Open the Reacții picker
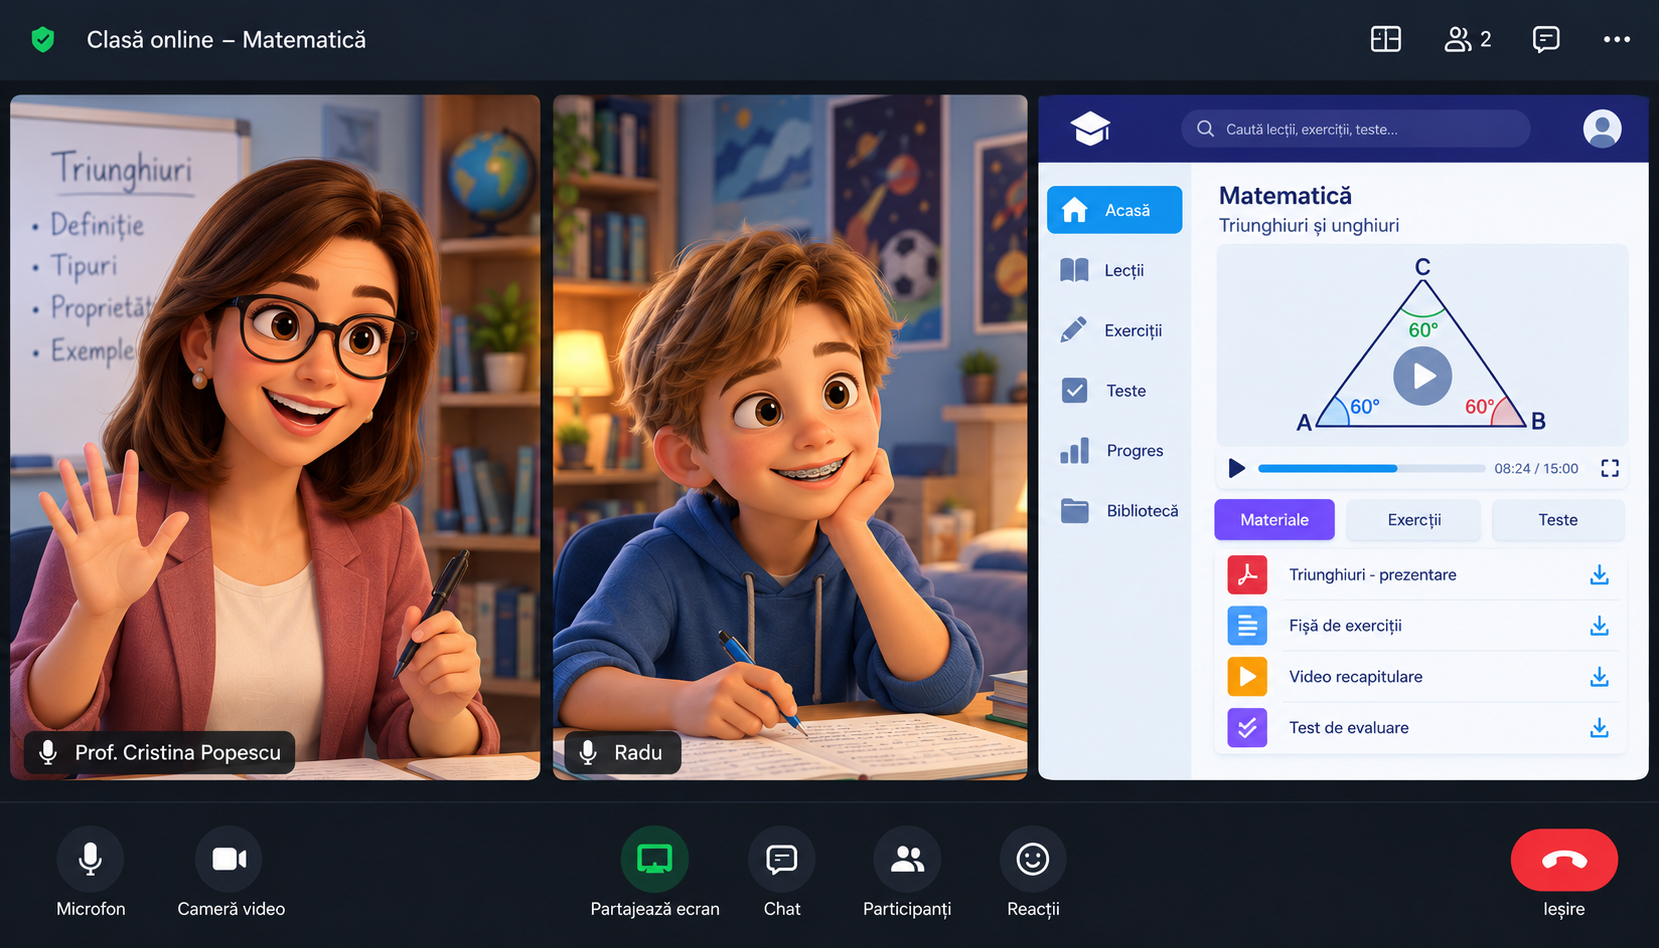The width and height of the screenshot is (1659, 948). 1032,859
